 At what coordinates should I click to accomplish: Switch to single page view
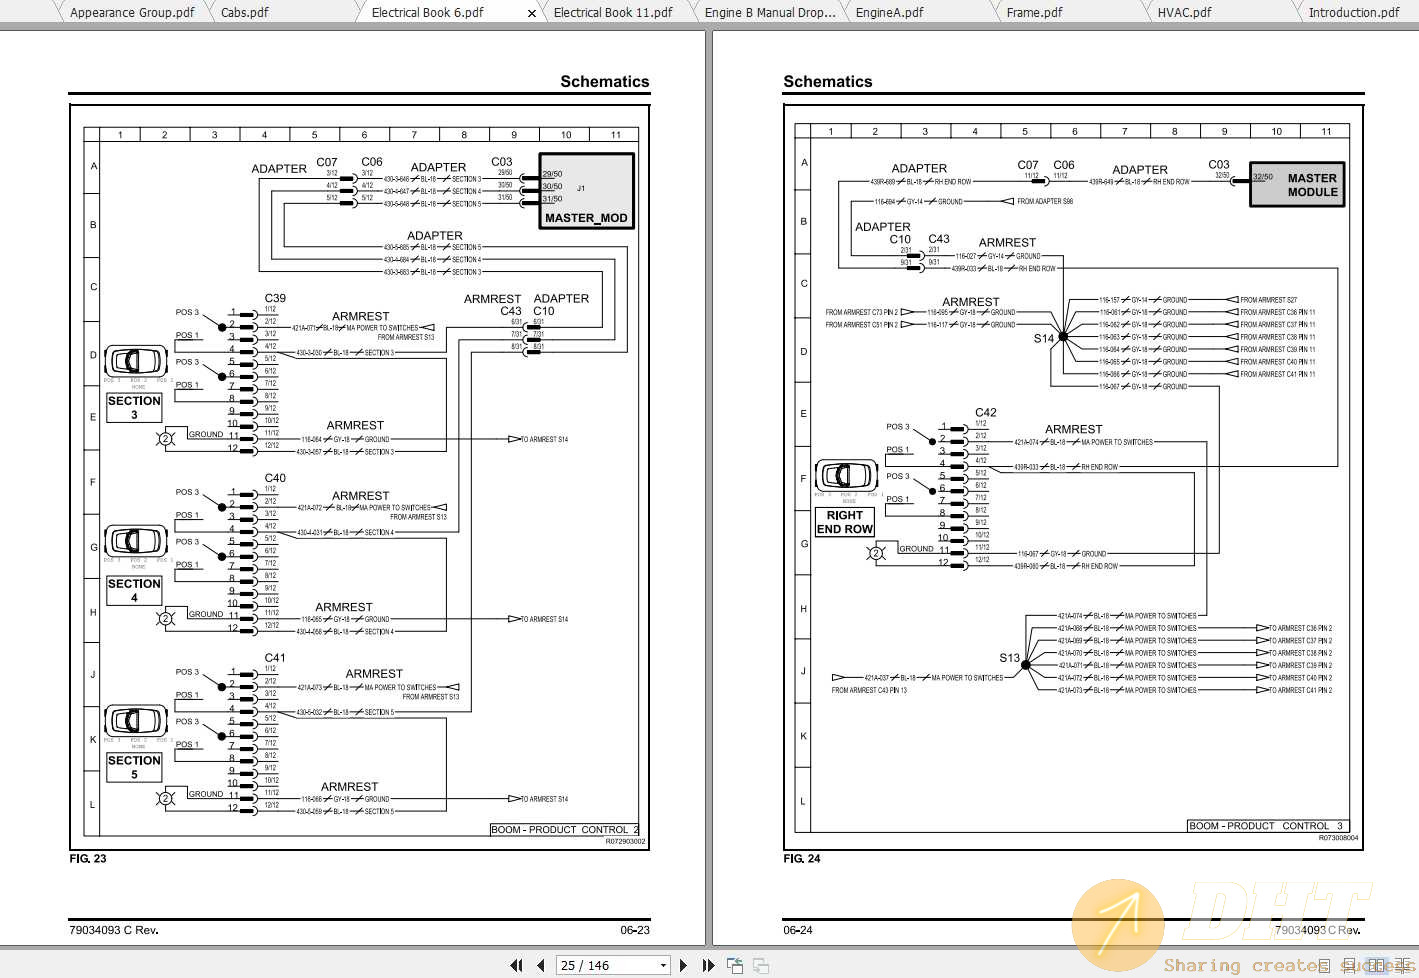click(x=1324, y=965)
